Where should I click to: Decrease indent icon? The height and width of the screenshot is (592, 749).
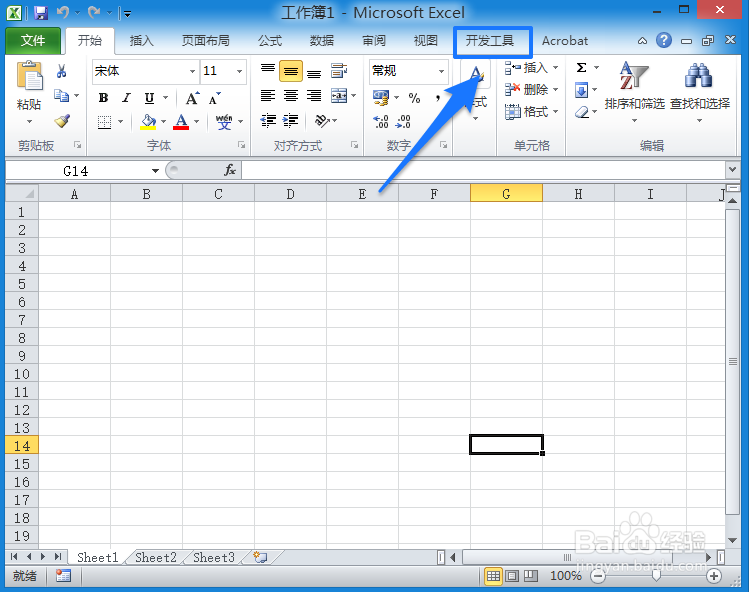(268, 120)
